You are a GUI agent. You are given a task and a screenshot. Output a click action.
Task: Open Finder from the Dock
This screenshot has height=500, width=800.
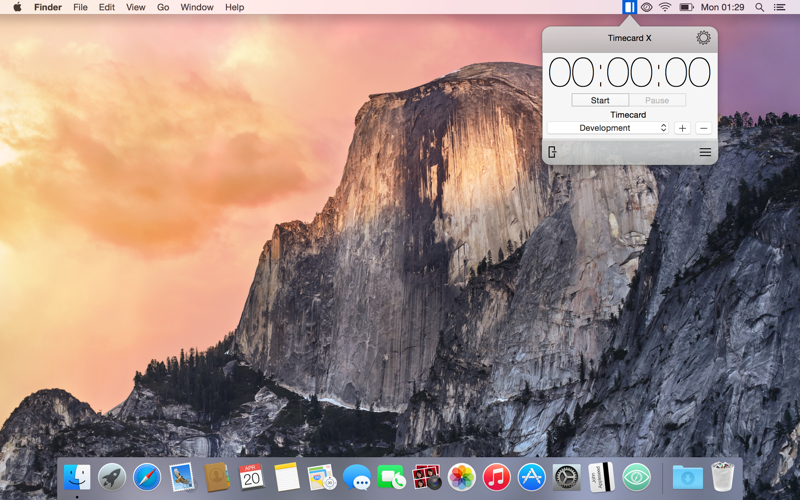(x=77, y=478)
